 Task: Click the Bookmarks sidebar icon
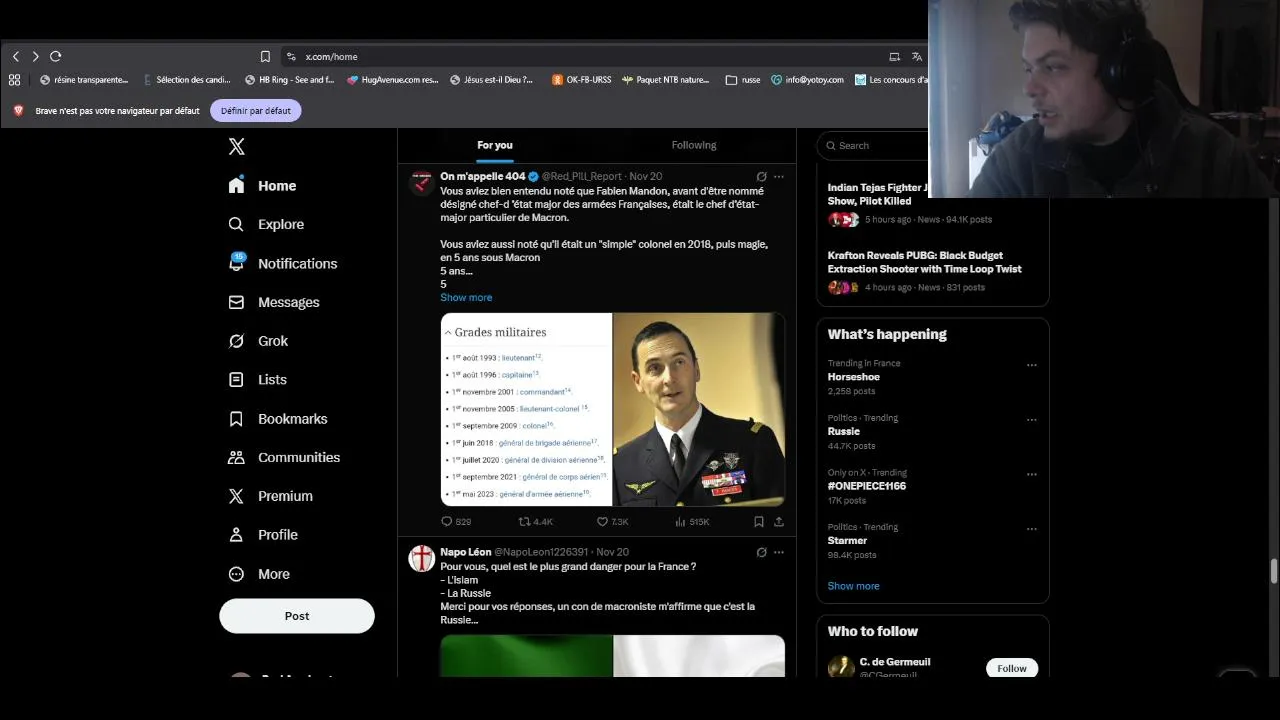tap(236, 419)
